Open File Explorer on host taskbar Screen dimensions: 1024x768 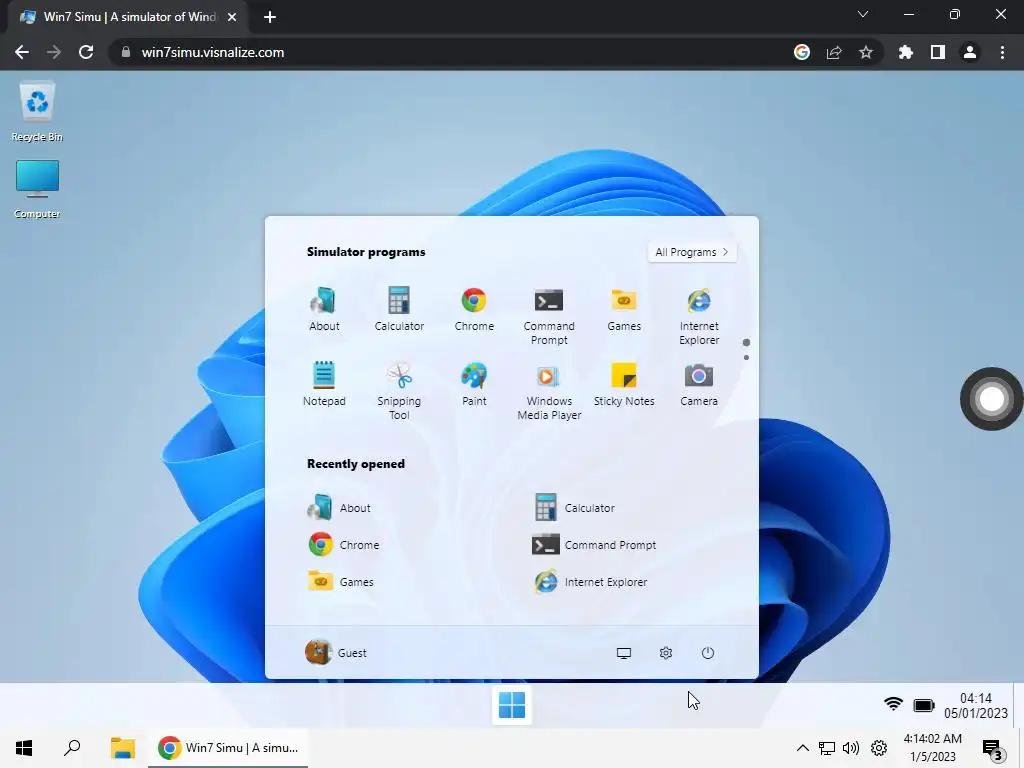click(122, 748)
